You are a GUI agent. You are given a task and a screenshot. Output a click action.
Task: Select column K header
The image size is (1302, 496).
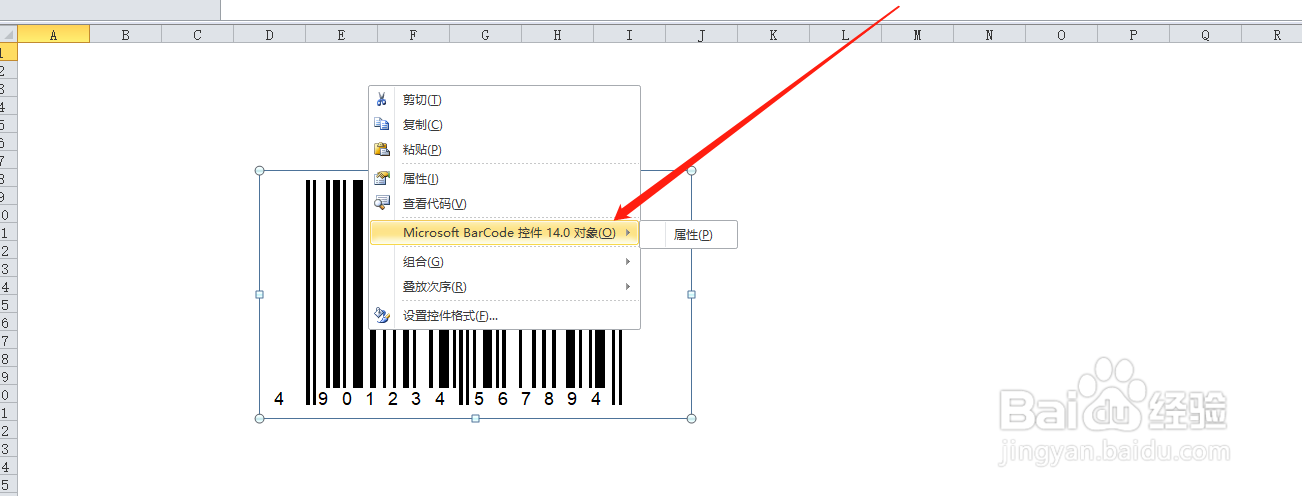coord(774,34)
